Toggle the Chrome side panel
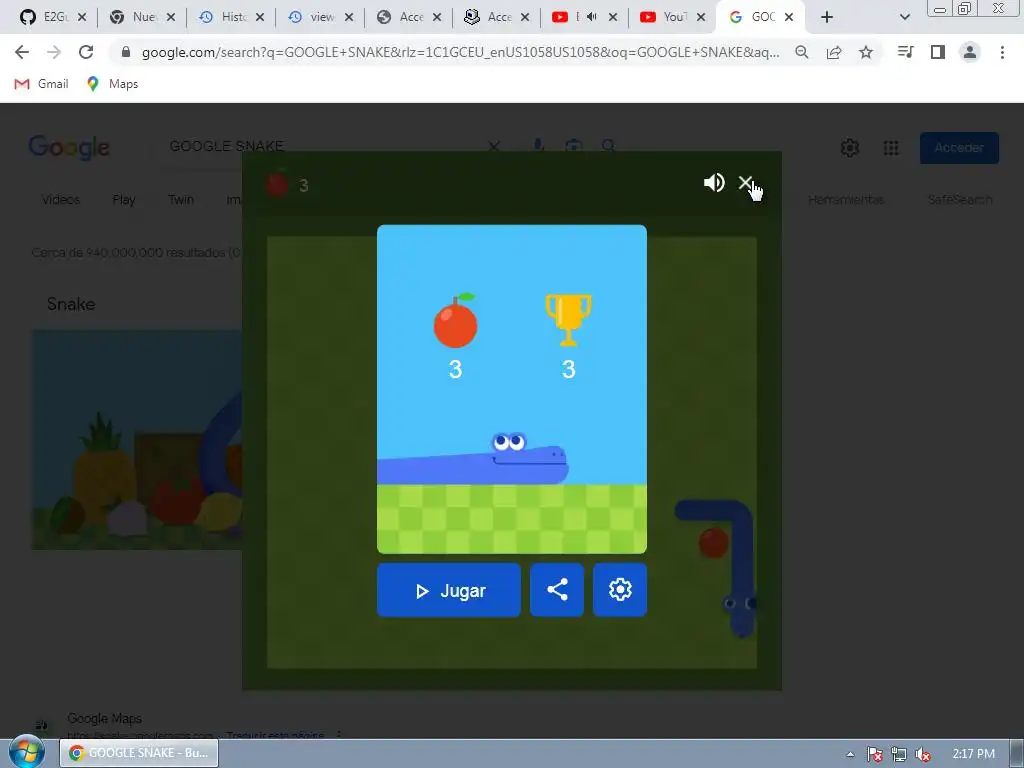The width and height of the screenshot is (1024, 768). pyautogui.click(x=938, y=52)
